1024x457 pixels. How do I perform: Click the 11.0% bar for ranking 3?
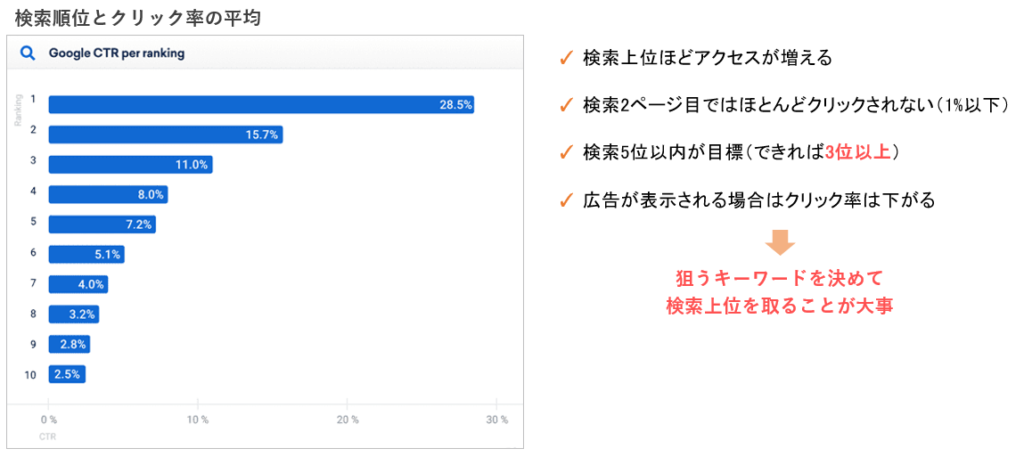coord(130,164)
